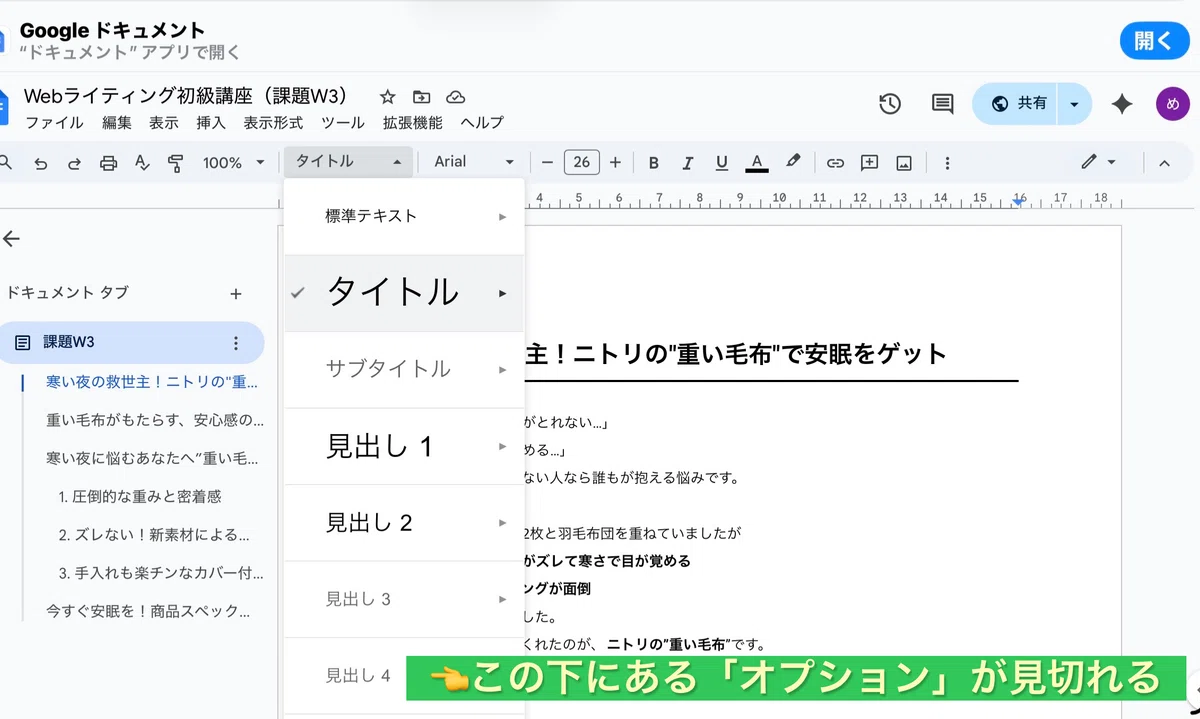Viewport: 1200px width, 719px height.
Task: Click the move-to-folder icon beside title
Action: (422, 97)
